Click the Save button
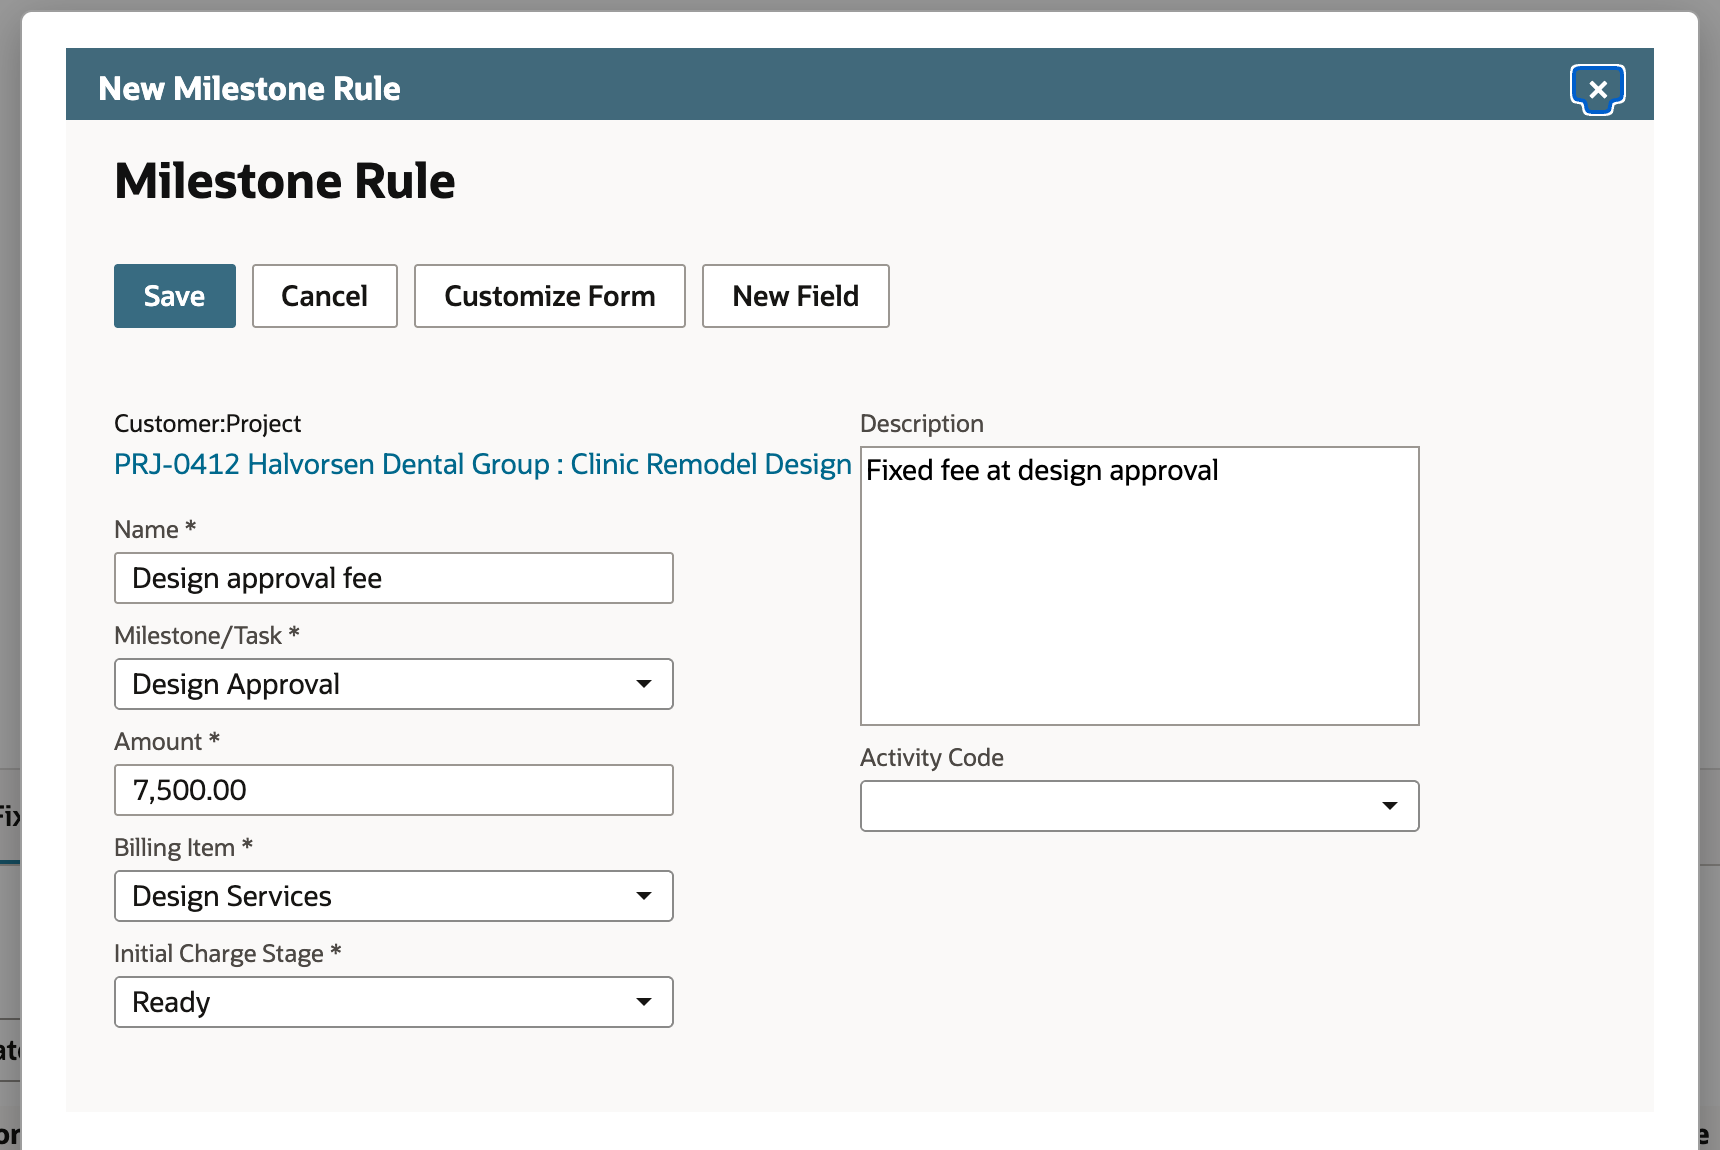Viewport: 1720px width, 1150px height. point(175,296)
